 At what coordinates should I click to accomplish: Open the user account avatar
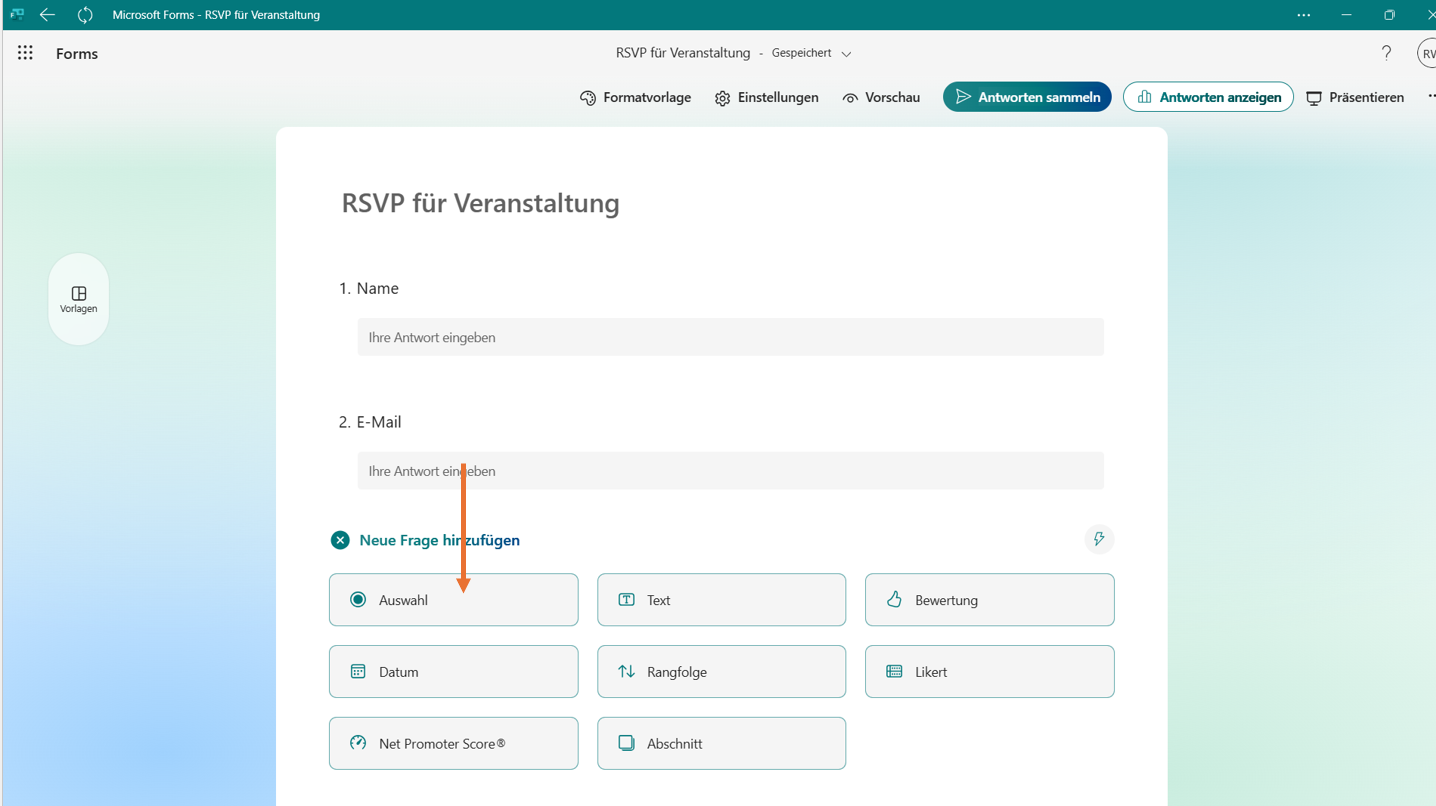tap(1427, 53)
